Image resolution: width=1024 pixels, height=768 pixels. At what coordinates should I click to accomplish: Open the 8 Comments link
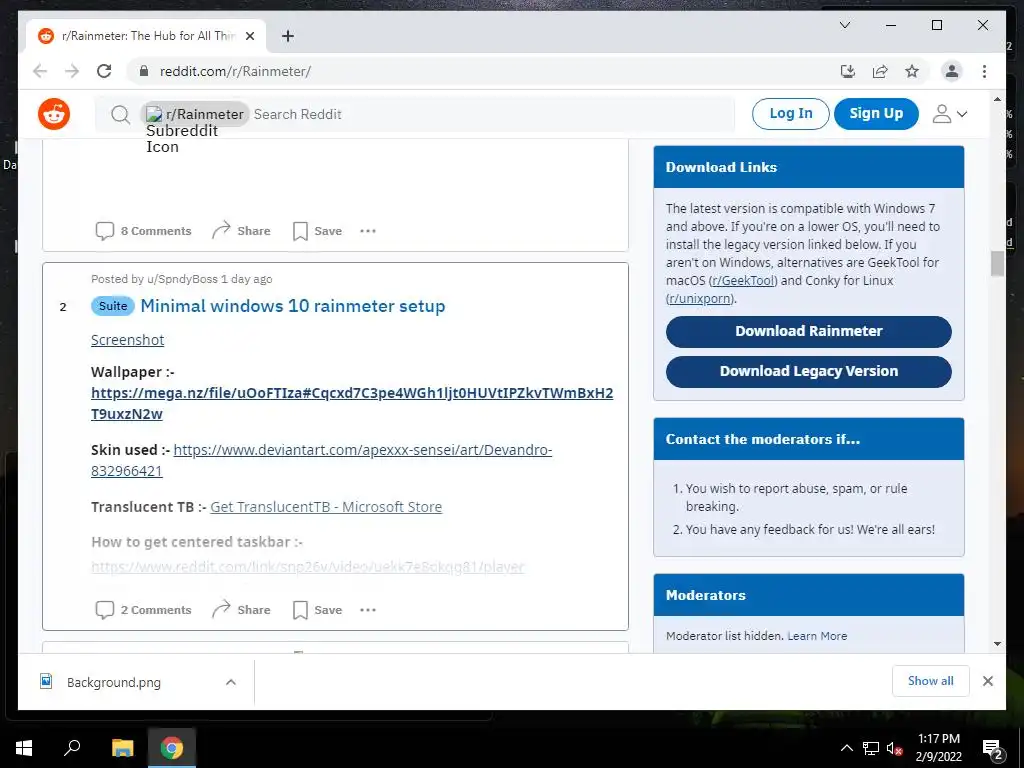(x=144, y=231)
